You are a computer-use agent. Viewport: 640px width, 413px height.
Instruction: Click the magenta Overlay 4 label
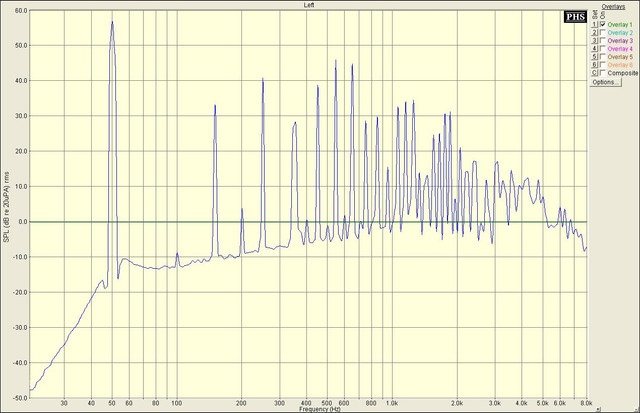tap(620, 49)
